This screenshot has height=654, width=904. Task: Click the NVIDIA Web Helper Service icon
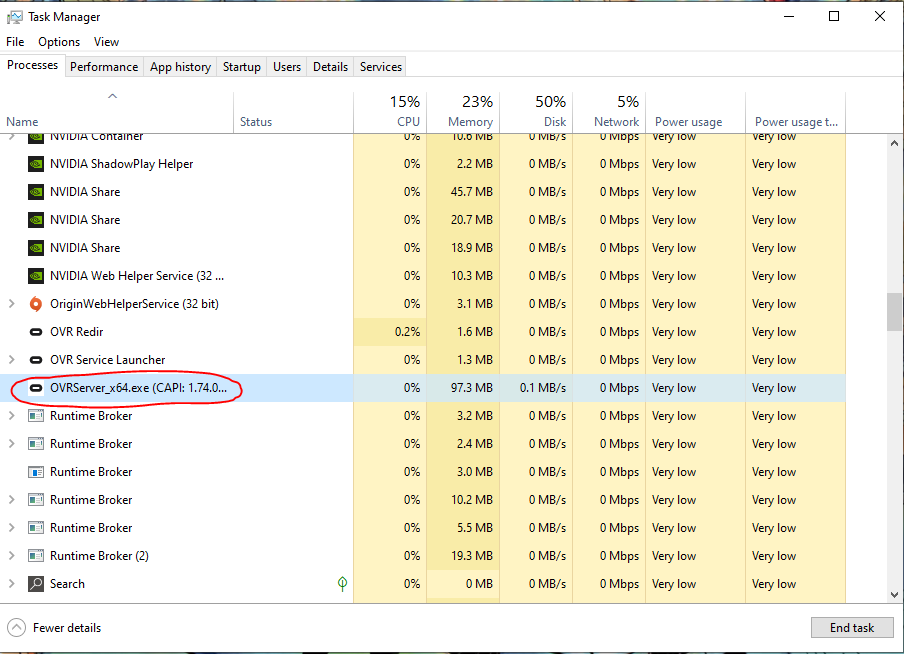(36, 276)
